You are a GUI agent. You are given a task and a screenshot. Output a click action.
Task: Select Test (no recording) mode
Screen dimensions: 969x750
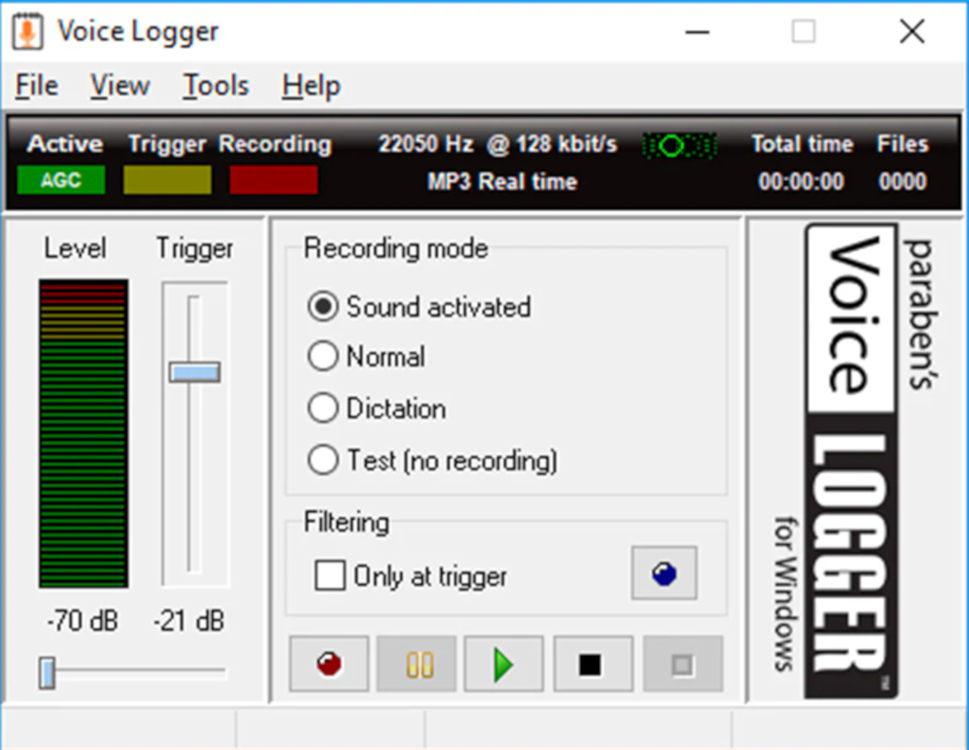pos(322,459)
